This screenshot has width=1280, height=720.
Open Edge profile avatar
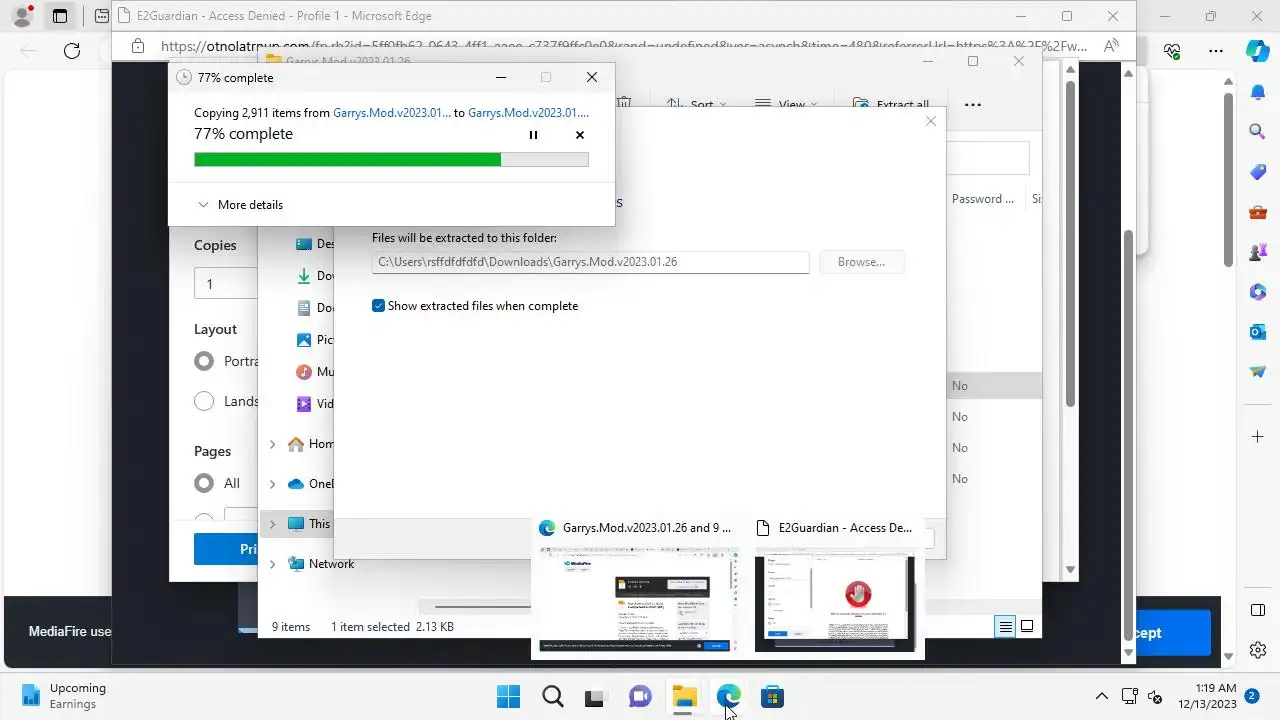22,16
